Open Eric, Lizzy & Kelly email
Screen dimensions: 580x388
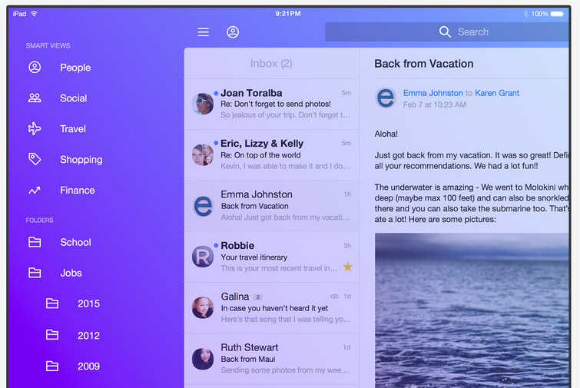(x=272, y=155)
